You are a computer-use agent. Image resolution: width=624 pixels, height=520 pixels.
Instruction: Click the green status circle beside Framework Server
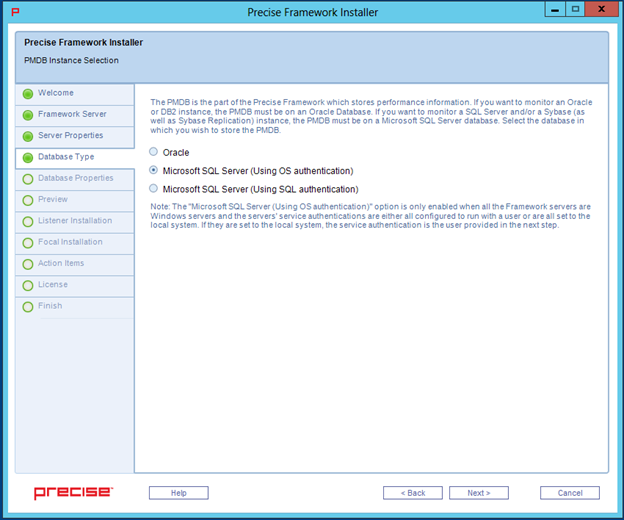tap(28, 115)
